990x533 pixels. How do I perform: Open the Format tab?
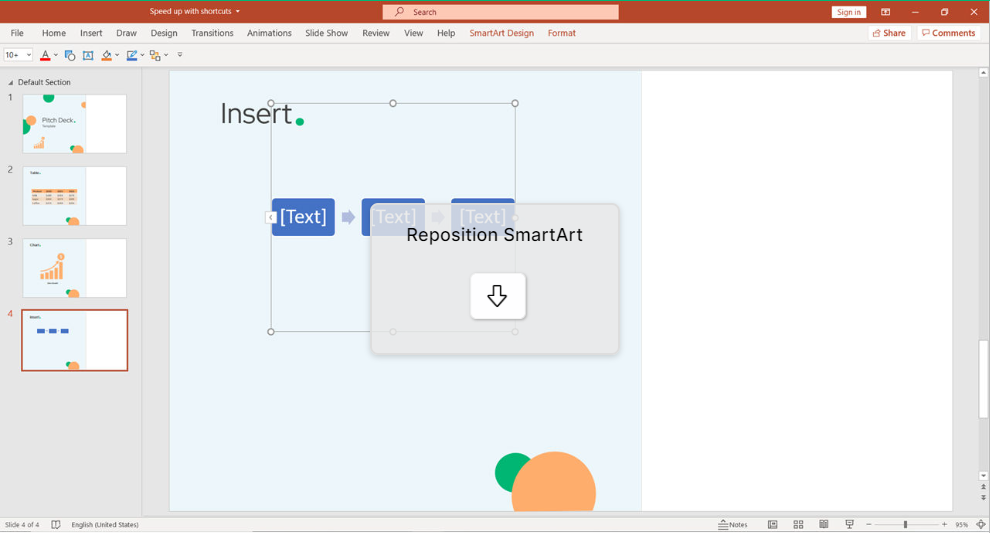tap(561, 33)
